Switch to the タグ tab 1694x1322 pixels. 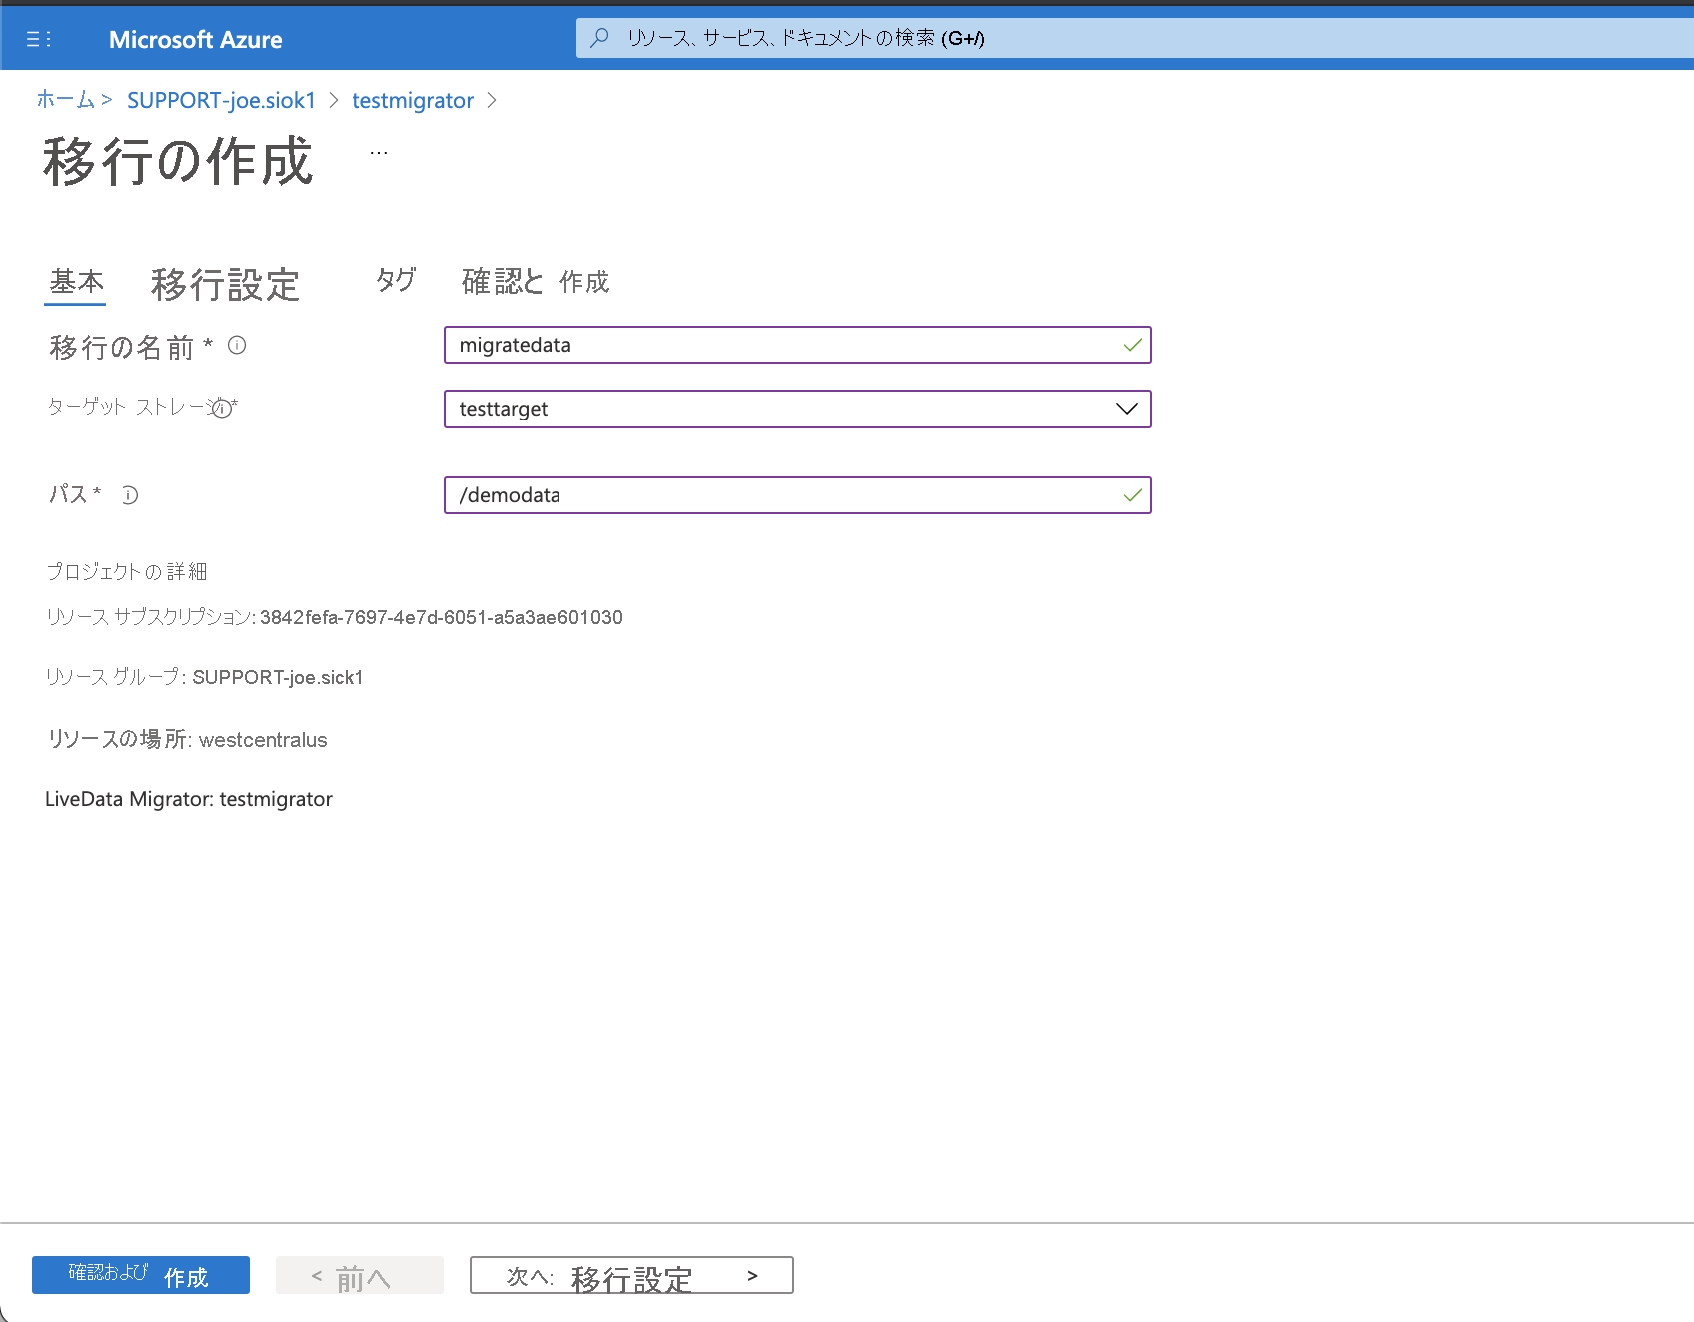[x=394, y=282]
